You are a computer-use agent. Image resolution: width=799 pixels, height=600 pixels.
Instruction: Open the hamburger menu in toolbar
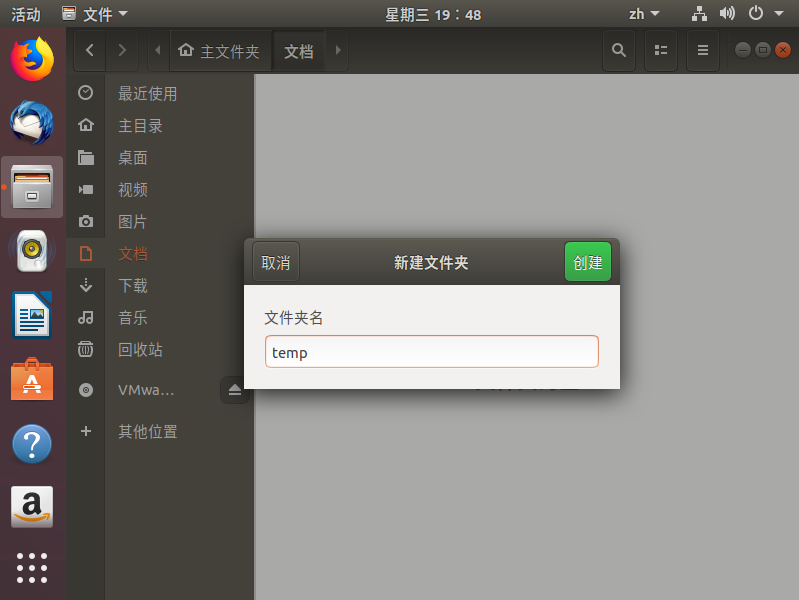703,50
